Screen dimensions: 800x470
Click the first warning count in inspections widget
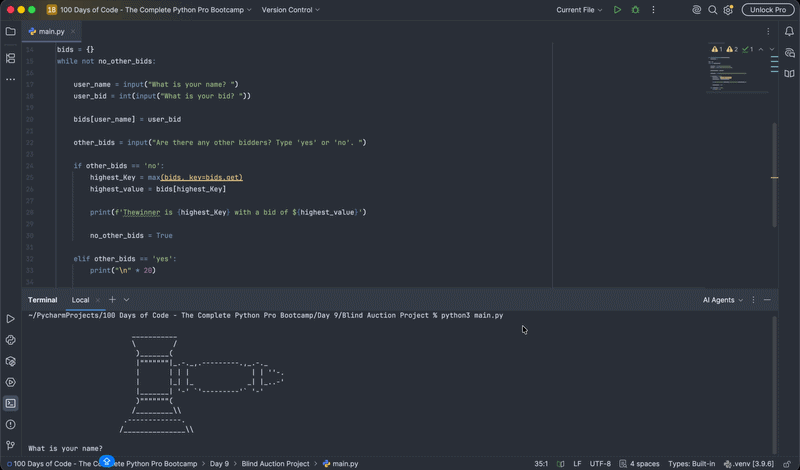[x=717, y=50]
